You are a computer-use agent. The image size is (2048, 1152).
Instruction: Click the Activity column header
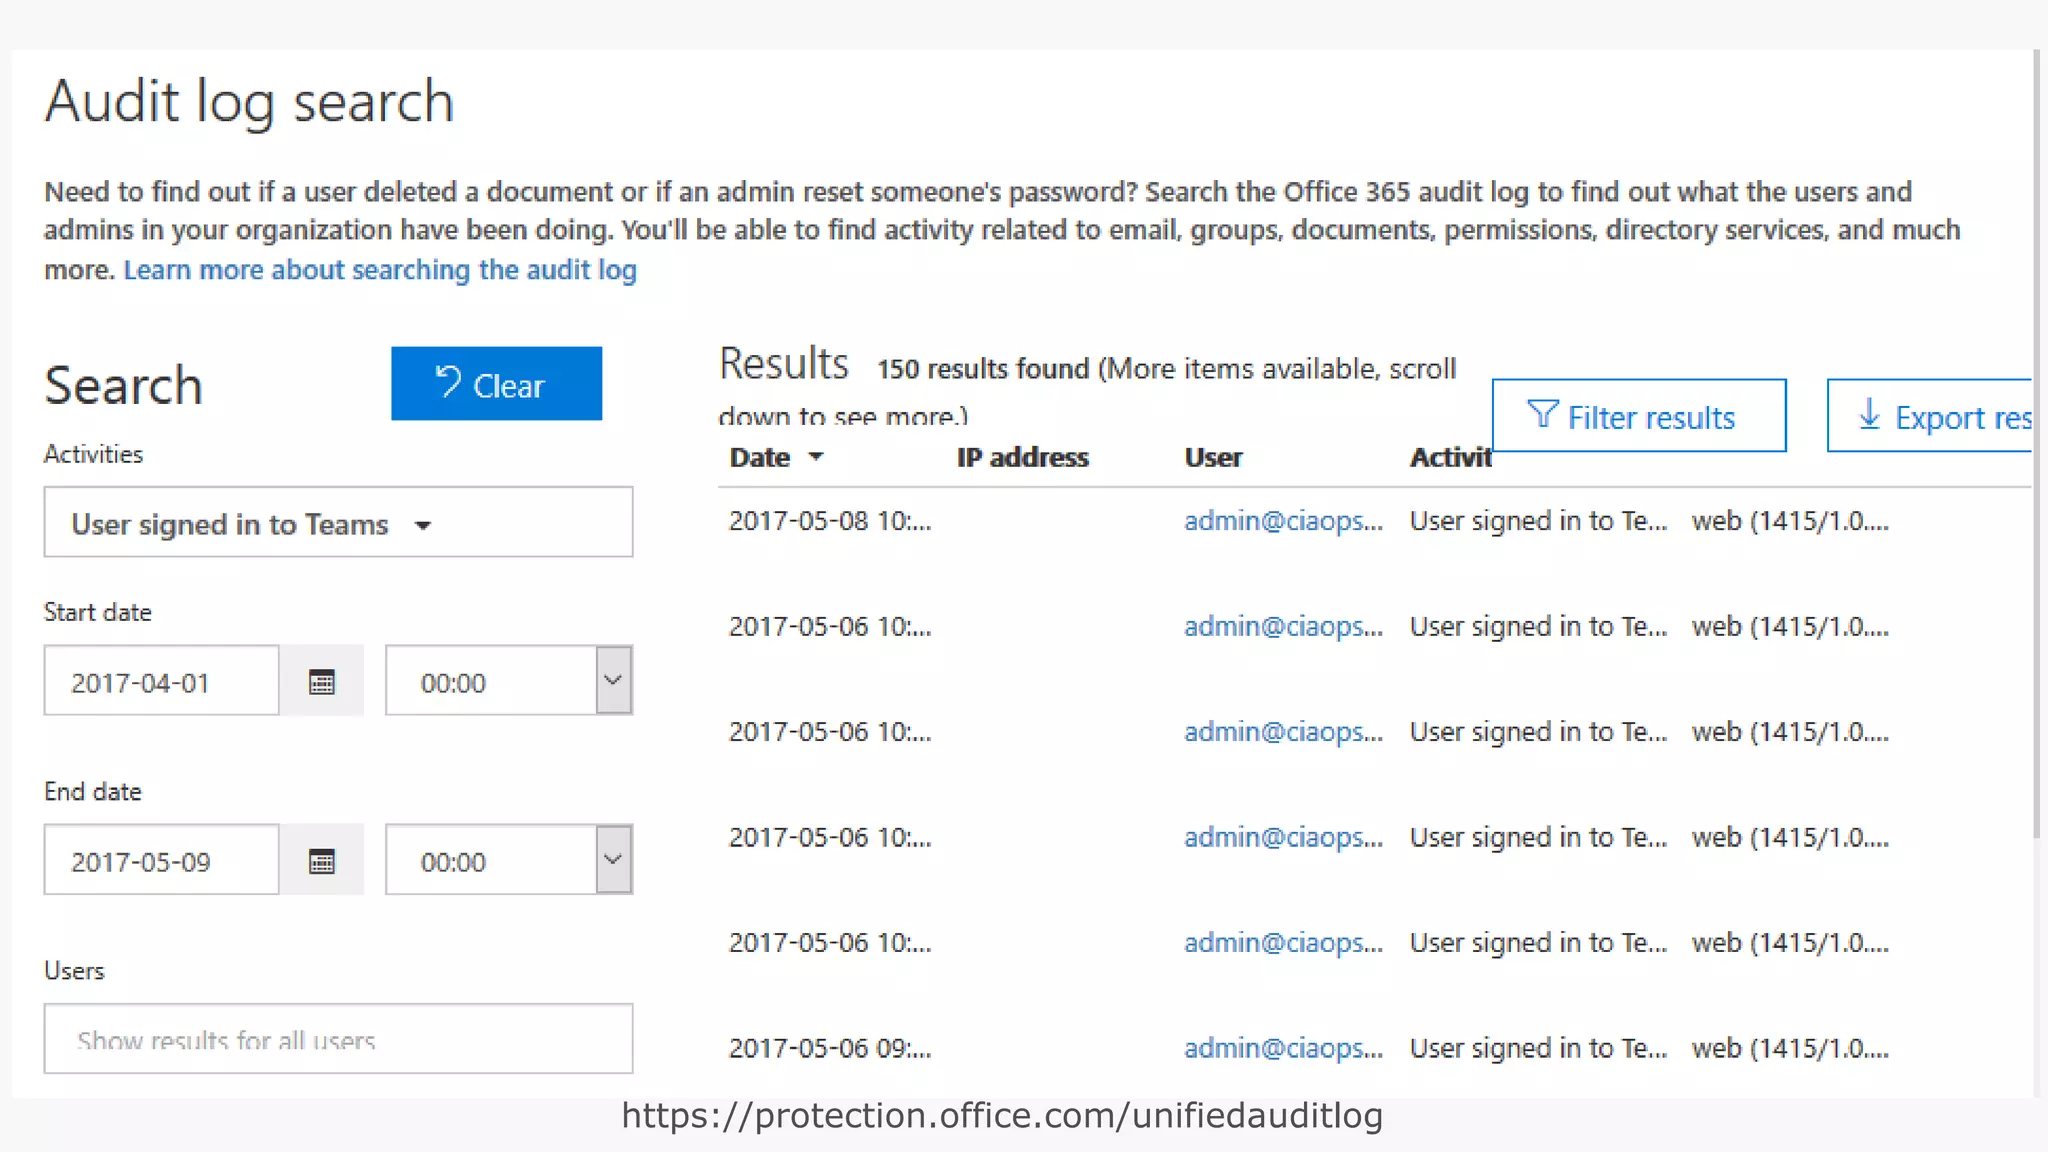[x=1450, y=457]
